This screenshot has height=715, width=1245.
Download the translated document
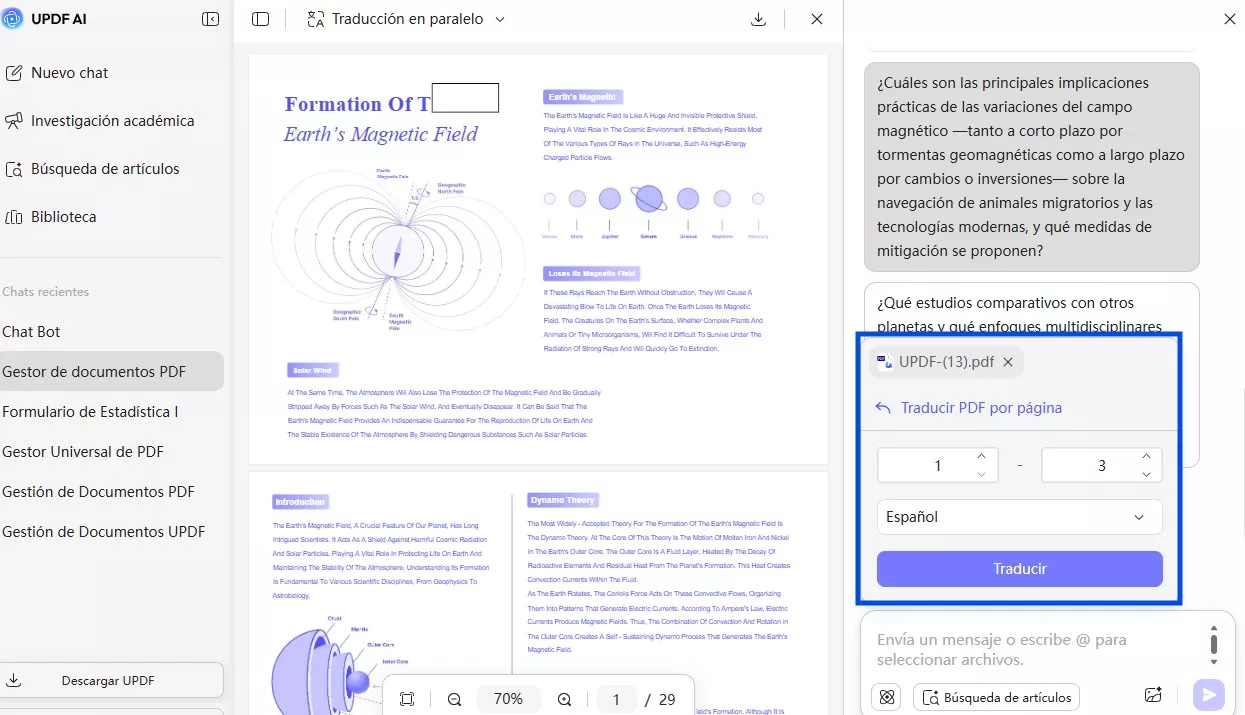pos(759,19)
